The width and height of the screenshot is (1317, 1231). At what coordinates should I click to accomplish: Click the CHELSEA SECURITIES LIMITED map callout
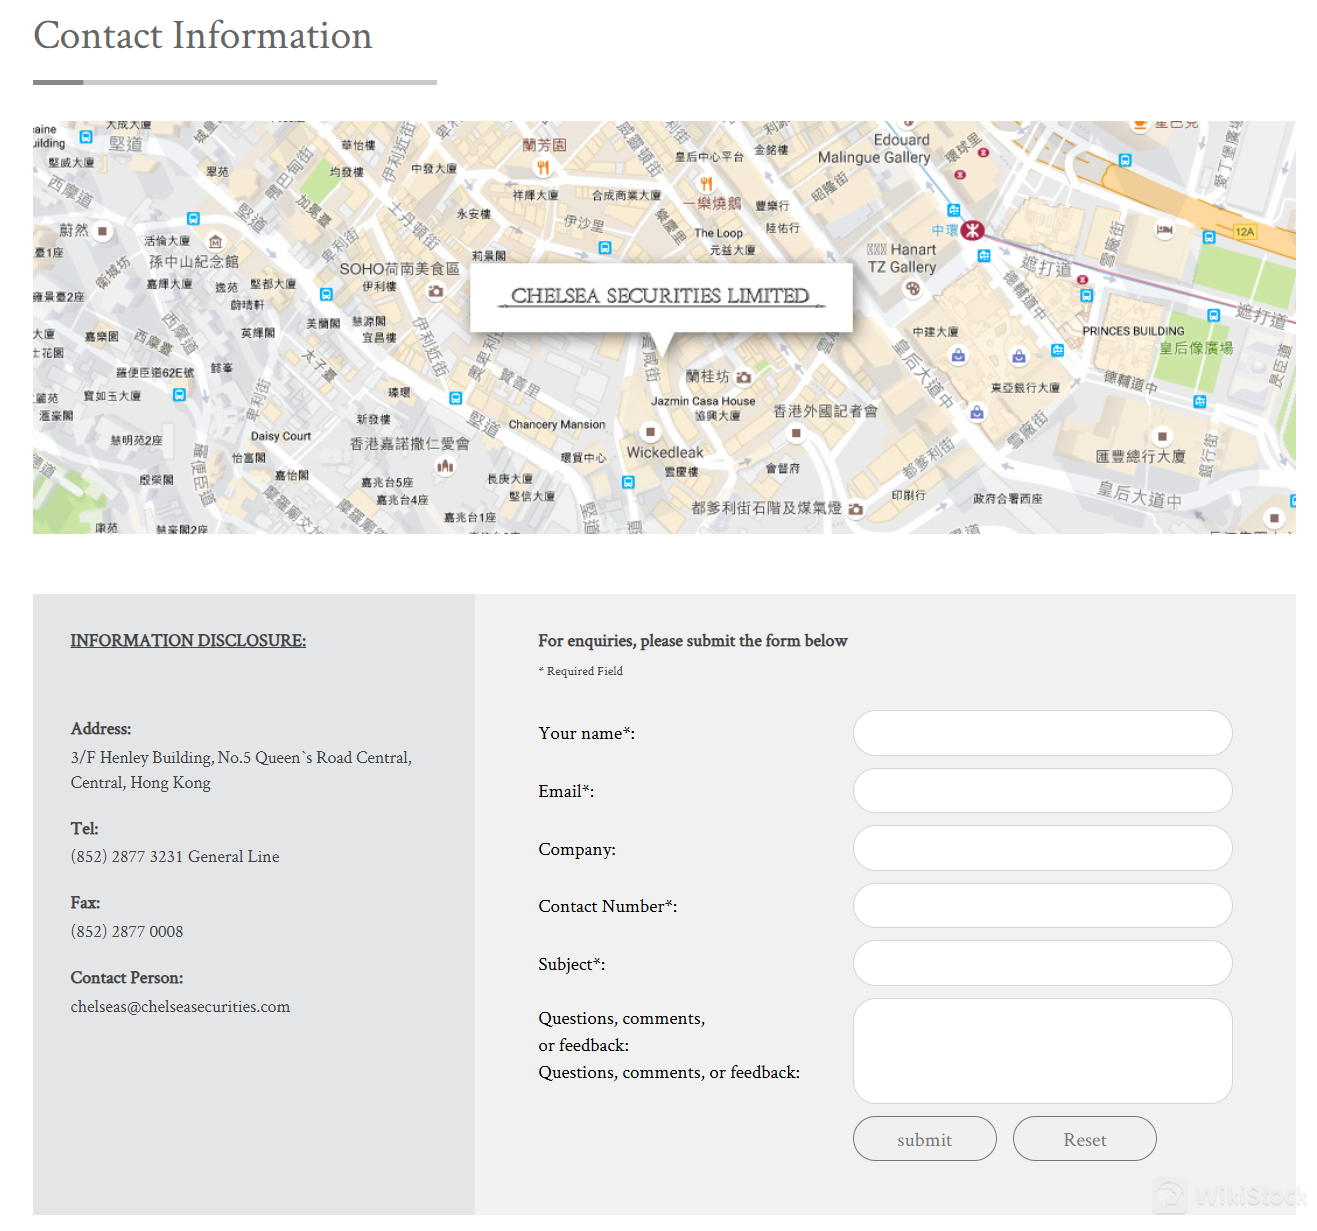[661, 297]
